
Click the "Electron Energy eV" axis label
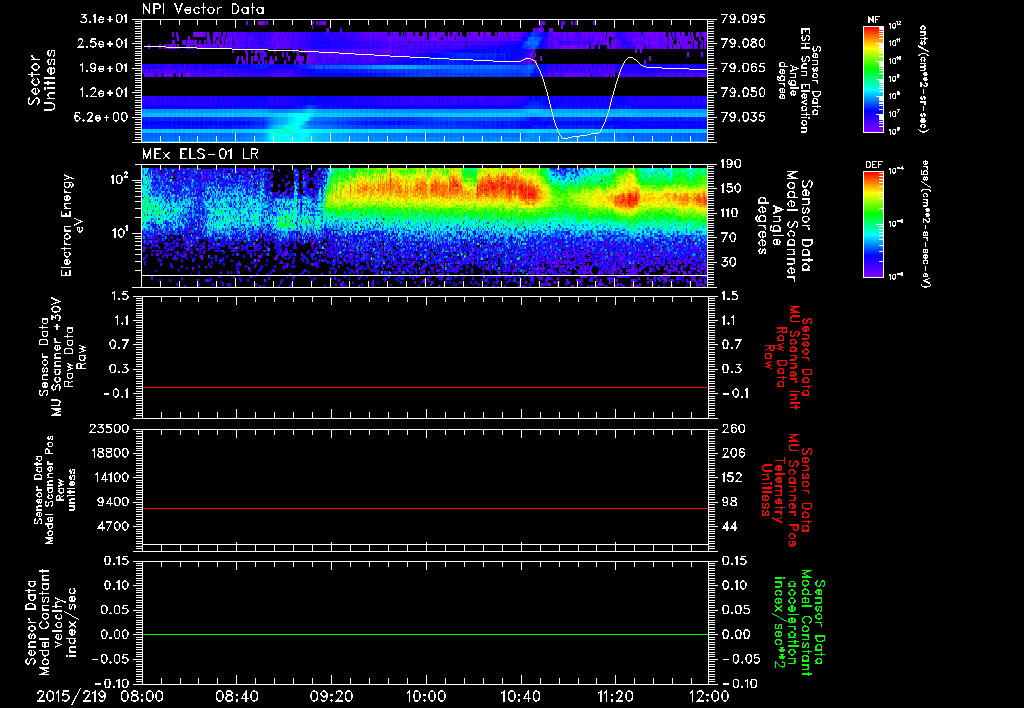[x=74, y=225]
